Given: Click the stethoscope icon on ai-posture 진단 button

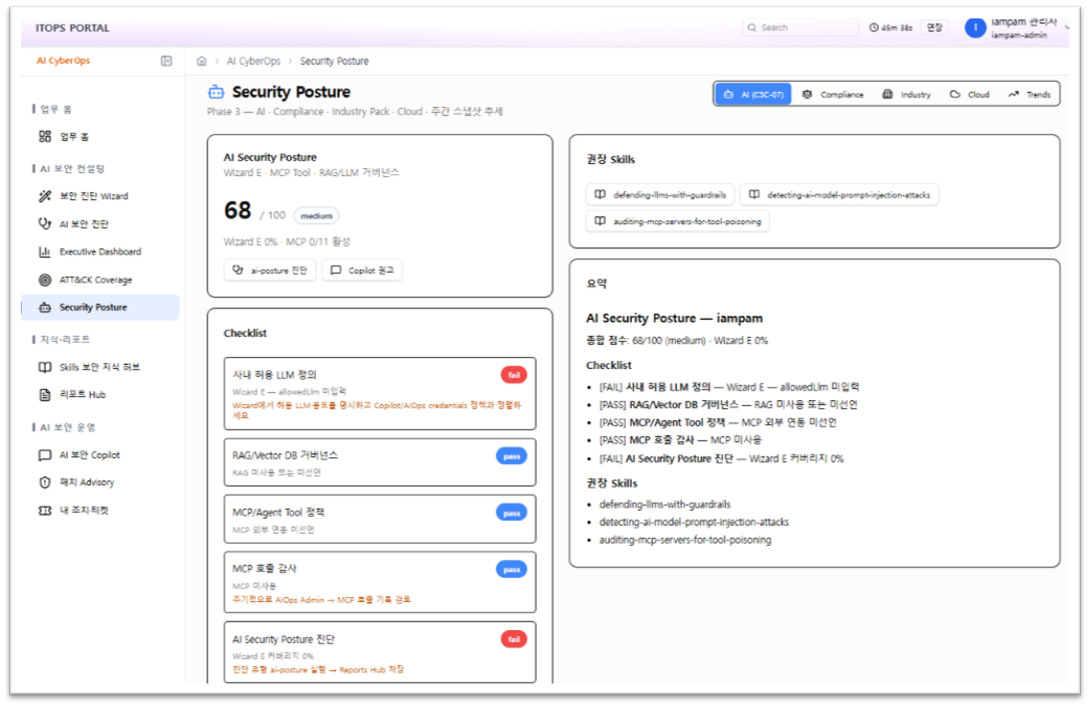Looking at the screenshot, I should pos(238,270).
